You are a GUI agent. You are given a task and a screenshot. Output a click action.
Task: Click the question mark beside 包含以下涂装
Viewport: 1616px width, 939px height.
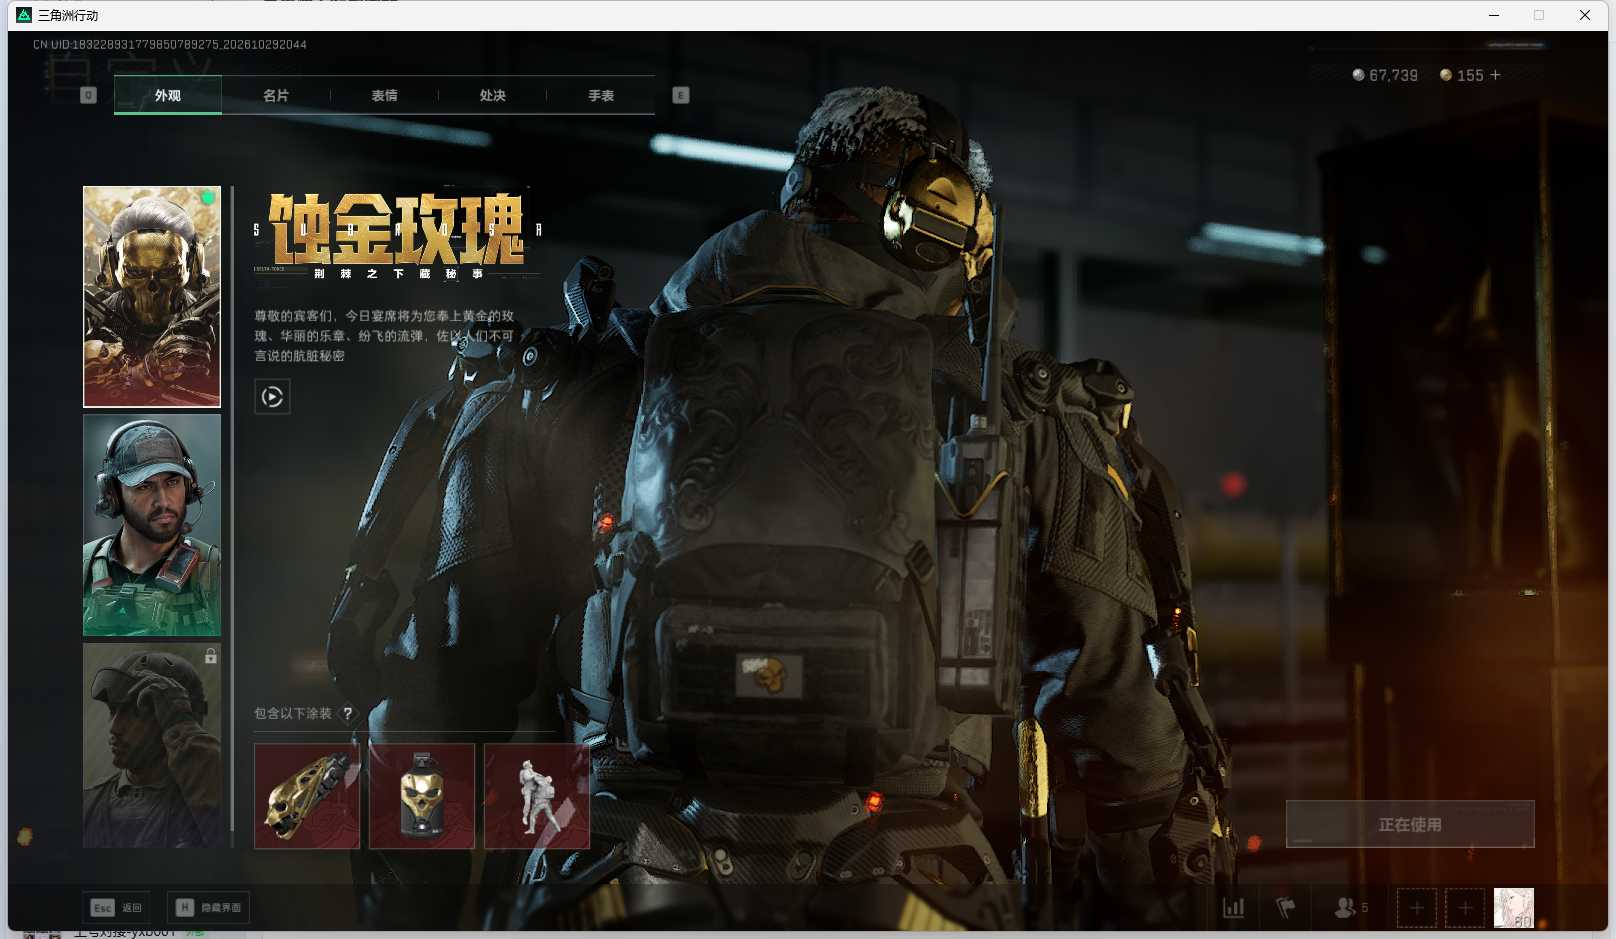348,713
